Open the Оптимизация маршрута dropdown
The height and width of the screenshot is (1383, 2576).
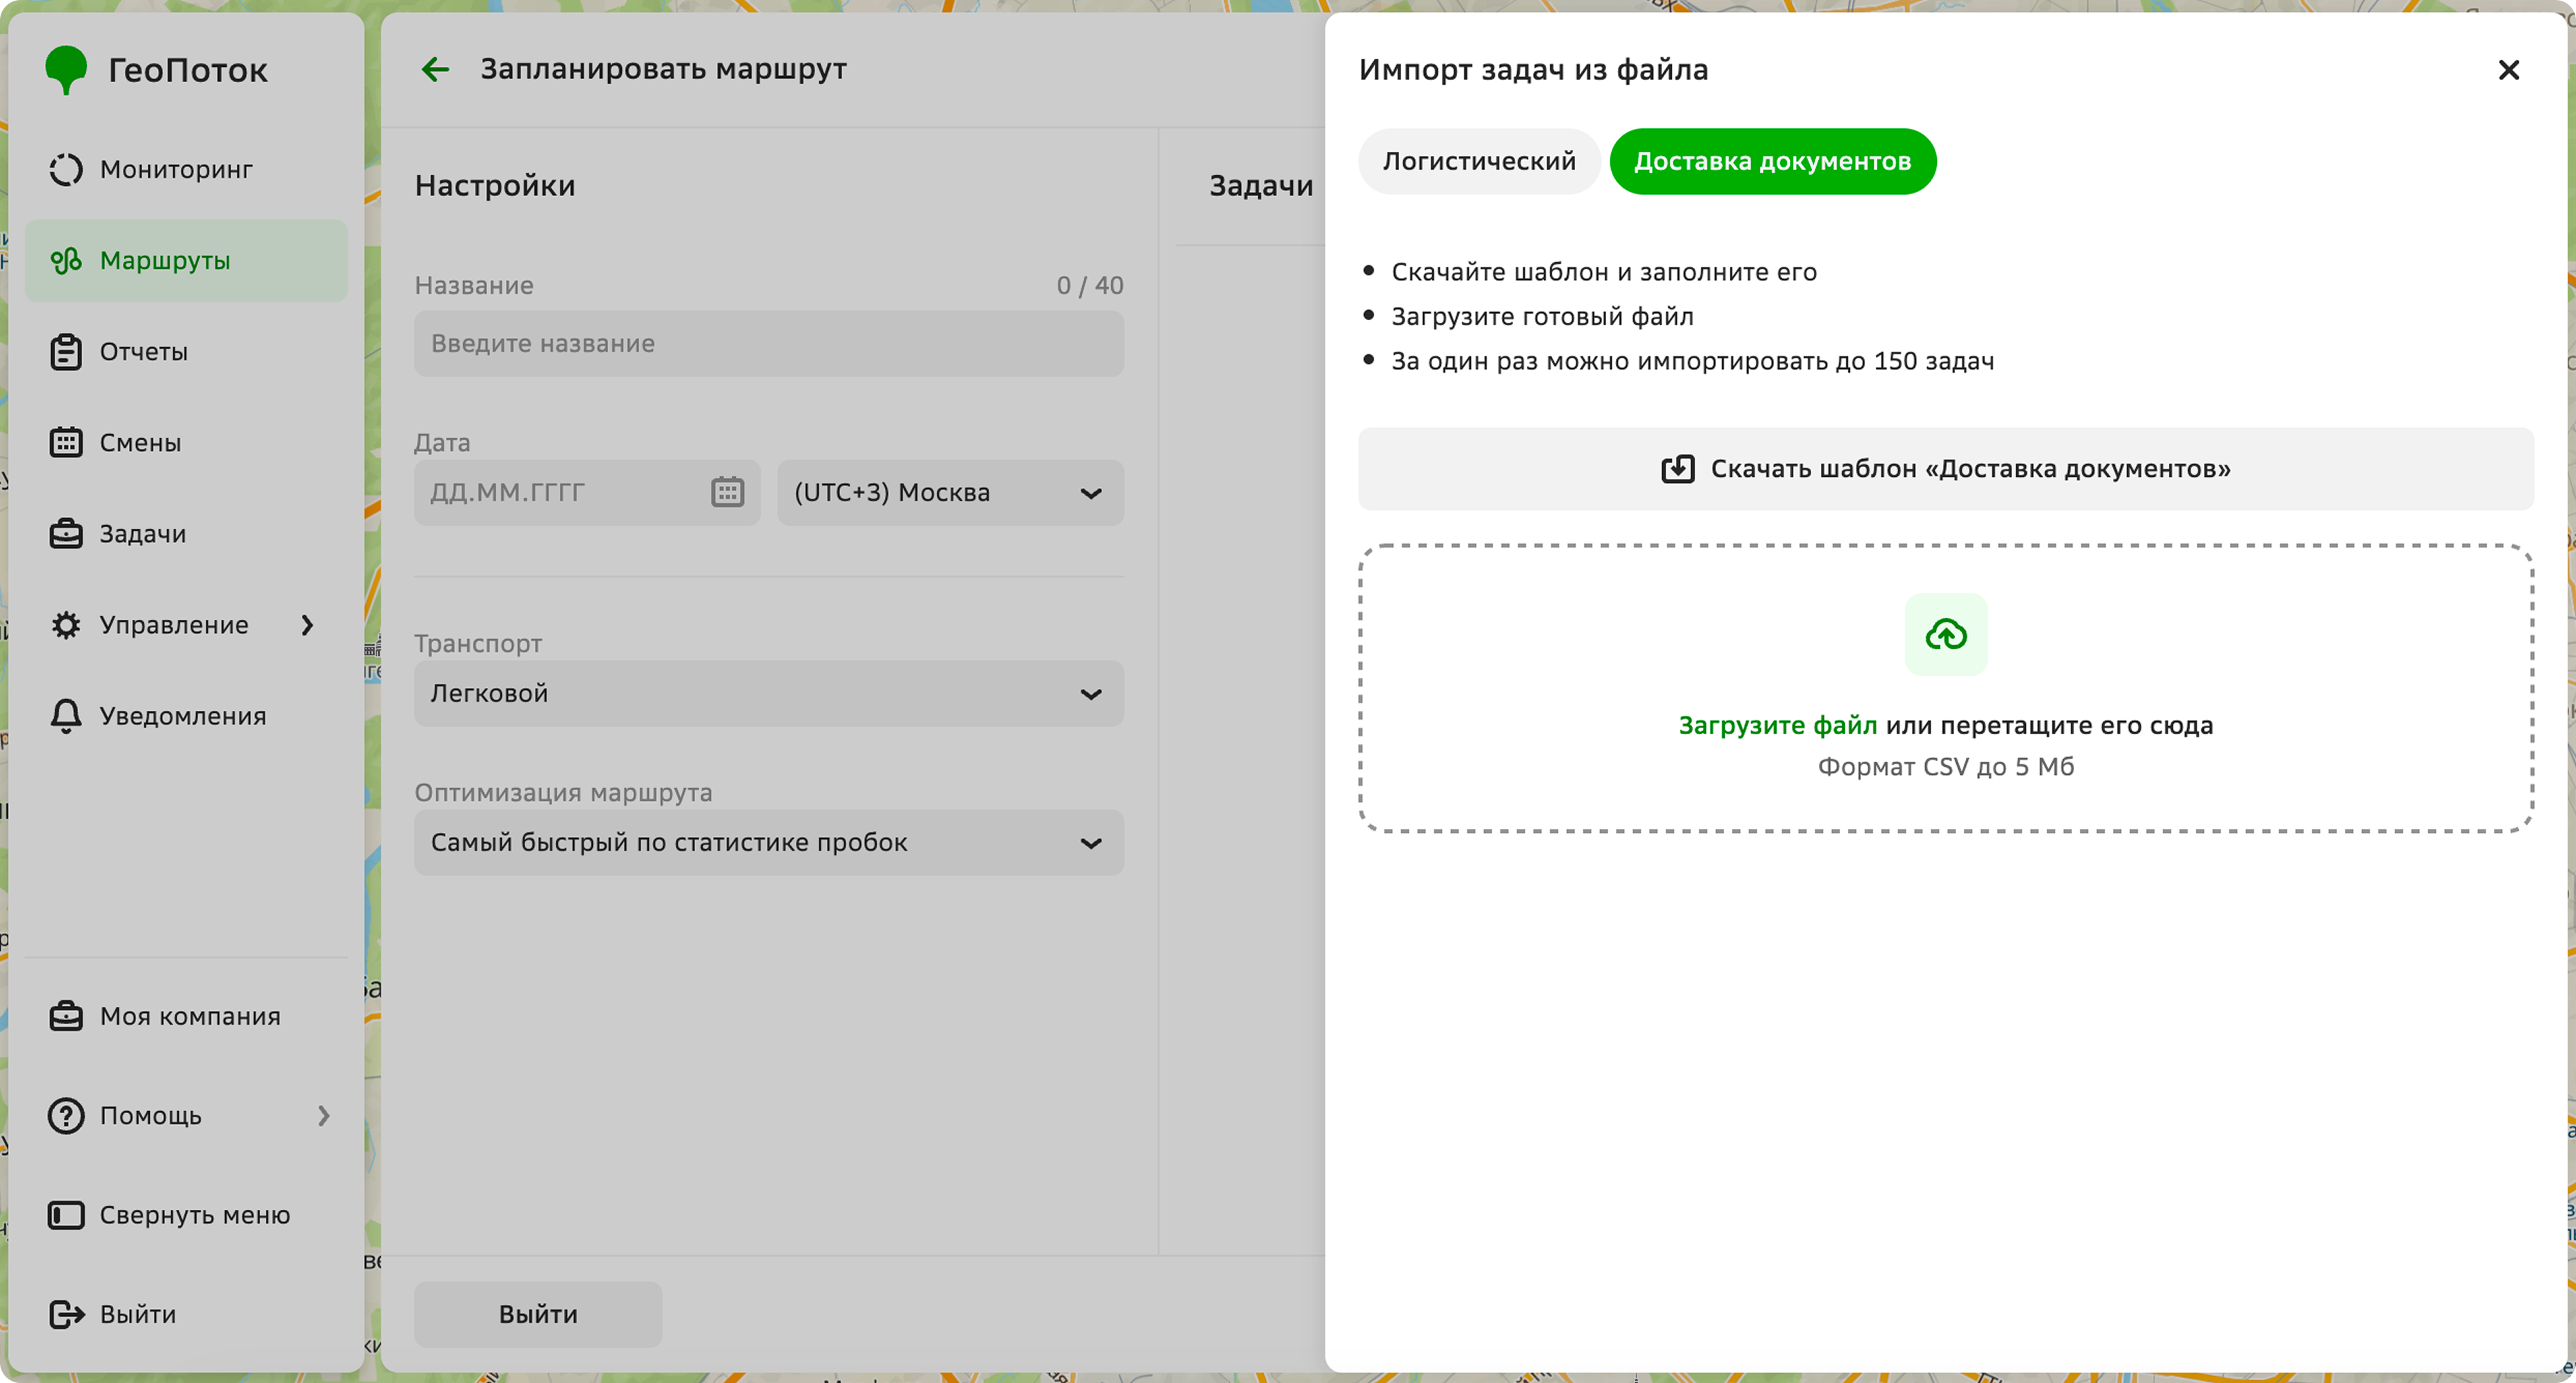coord(769,842)
